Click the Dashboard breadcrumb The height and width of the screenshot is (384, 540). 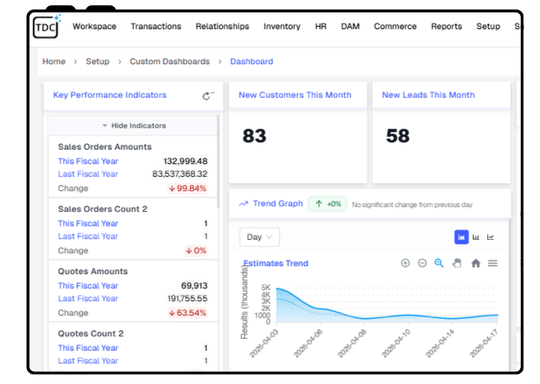click(251, 61)
